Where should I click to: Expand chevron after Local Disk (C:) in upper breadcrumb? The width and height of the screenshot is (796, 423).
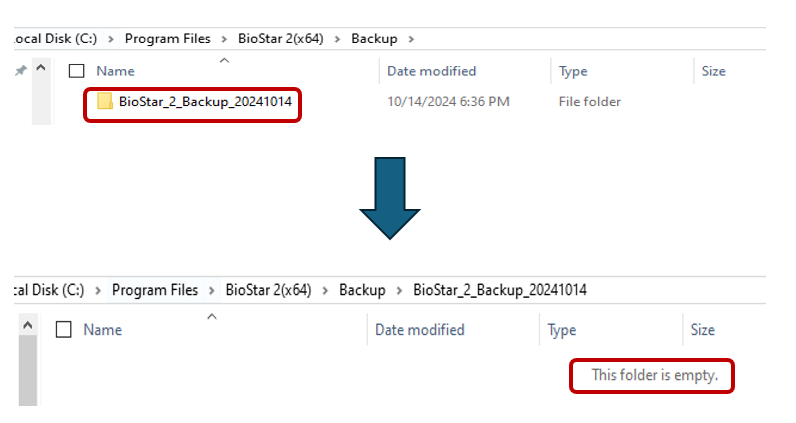pos(111,39)
